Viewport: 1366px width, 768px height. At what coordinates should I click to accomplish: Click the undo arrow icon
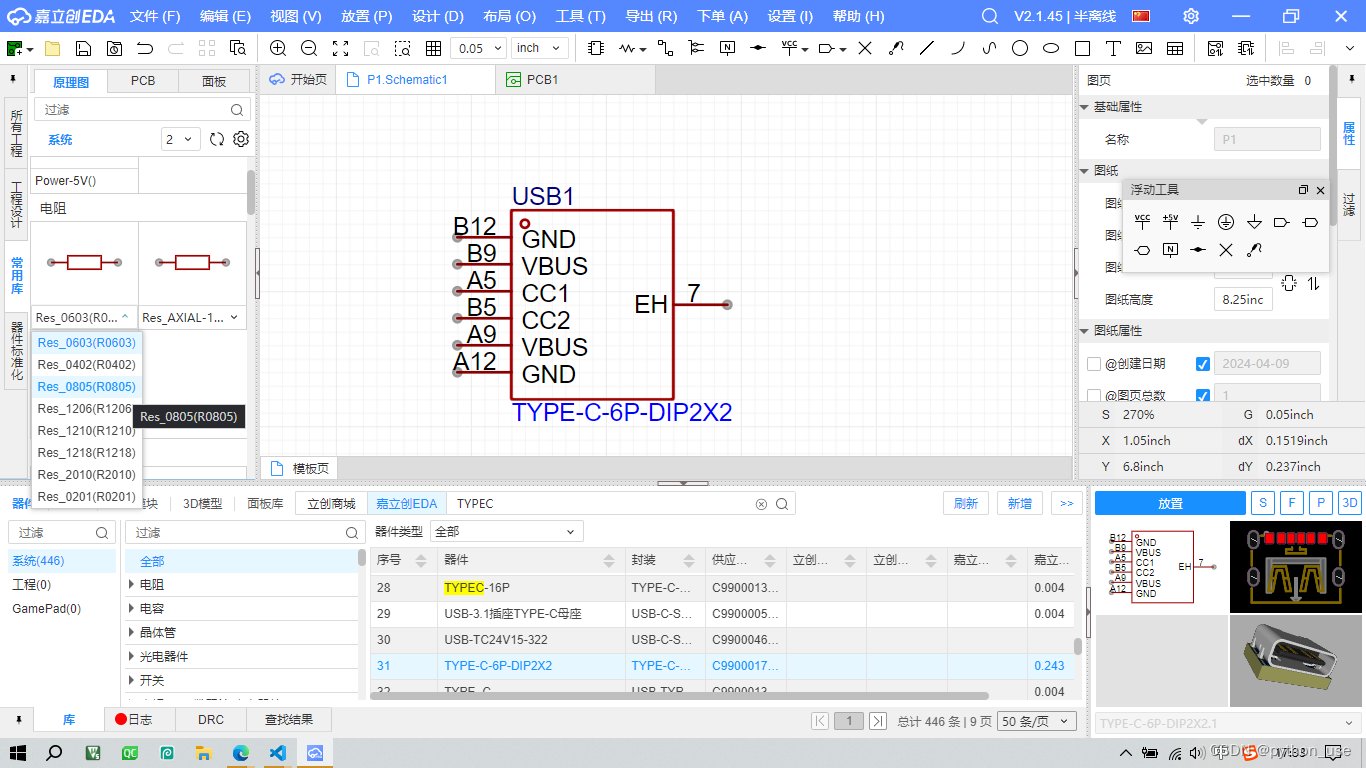point(145,48)
